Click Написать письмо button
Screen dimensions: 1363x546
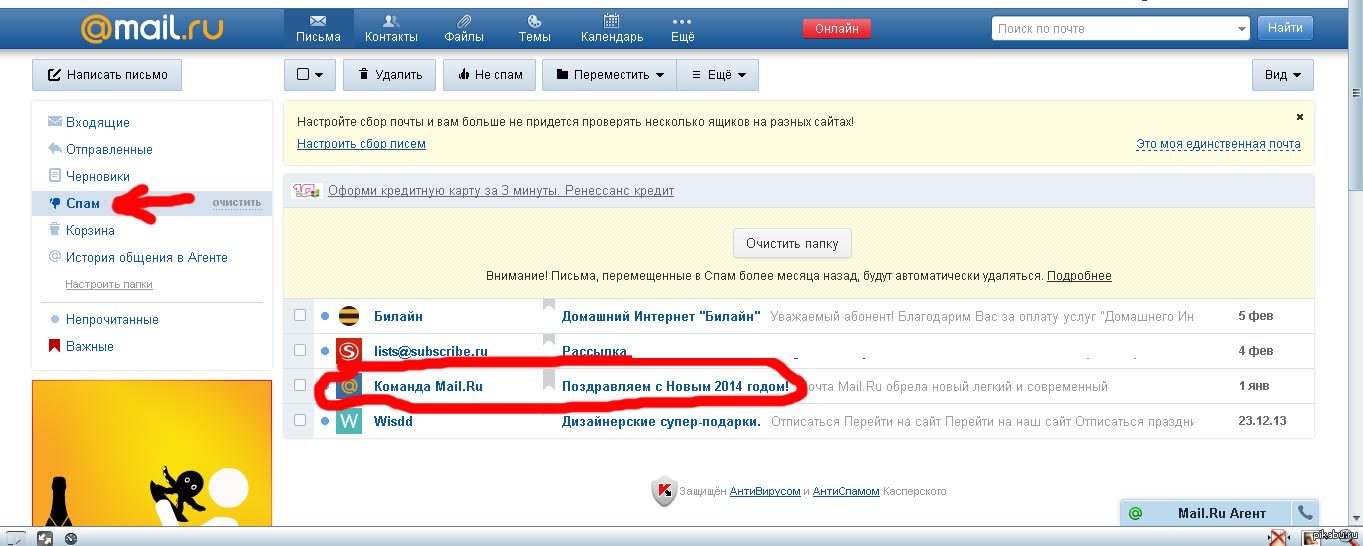click(107, 74)
